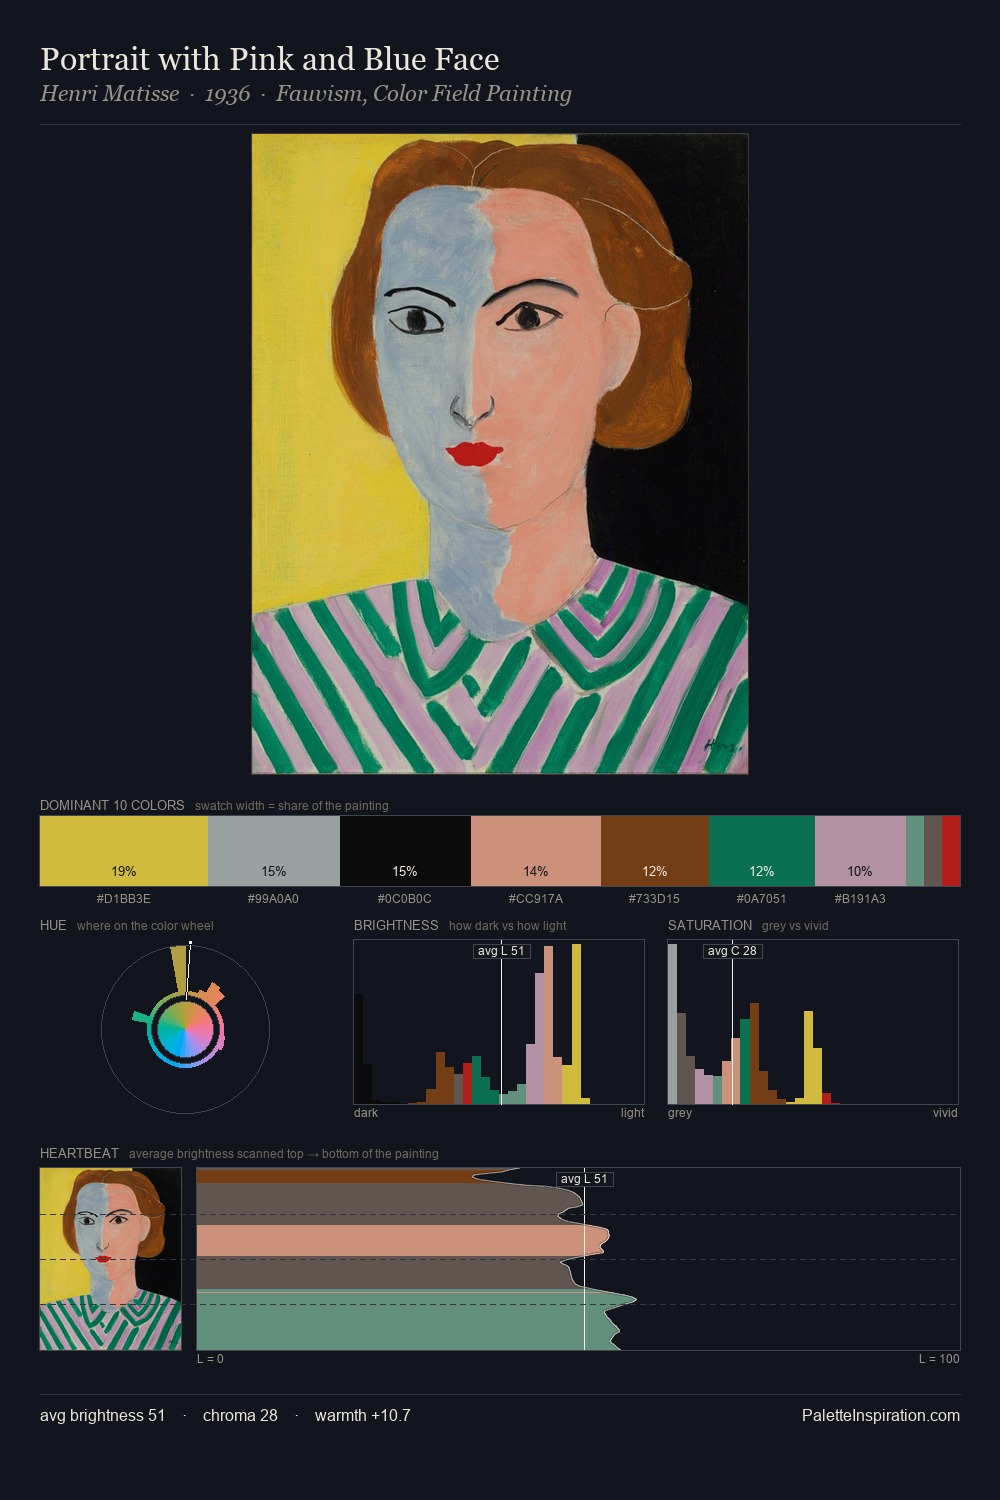Click the 'DOMINANT 10 COLORS' heading
Image resolution: width=1000 pixels, height=1500 pixels.
(112, 805)
